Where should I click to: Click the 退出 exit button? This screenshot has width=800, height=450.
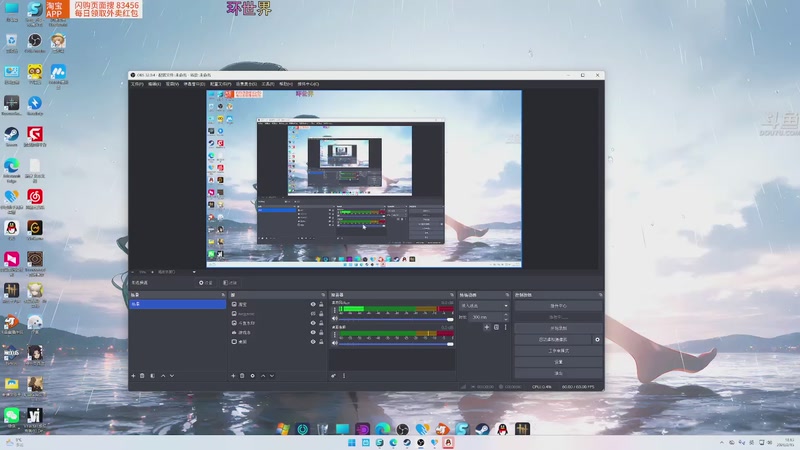point(558,373)
